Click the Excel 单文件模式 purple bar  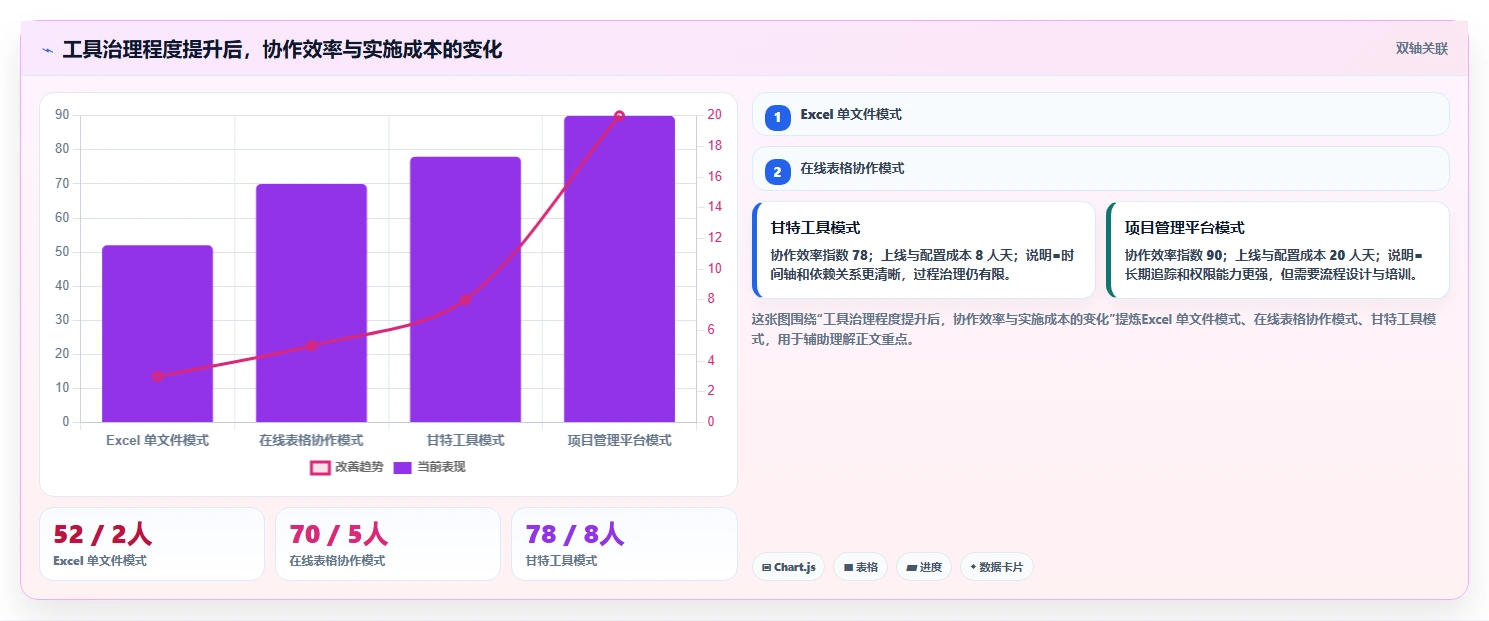157,334
